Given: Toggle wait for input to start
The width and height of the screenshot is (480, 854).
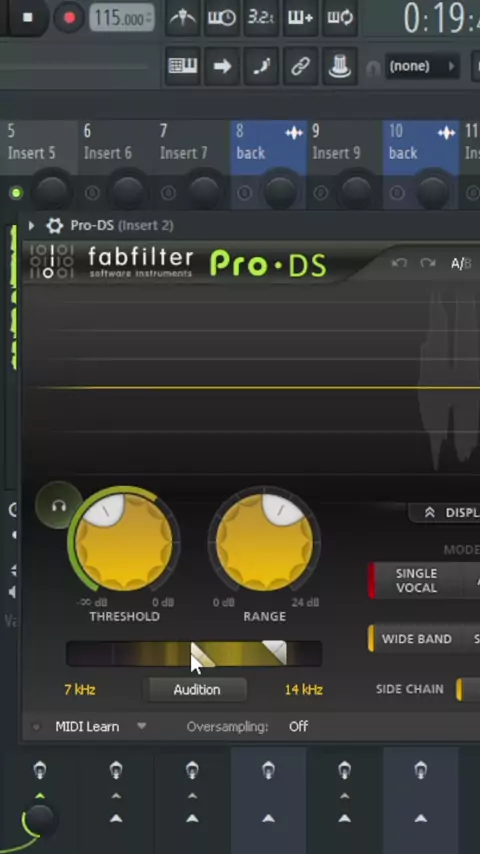Looking at the screenshot, I should [x=221, y=17].
